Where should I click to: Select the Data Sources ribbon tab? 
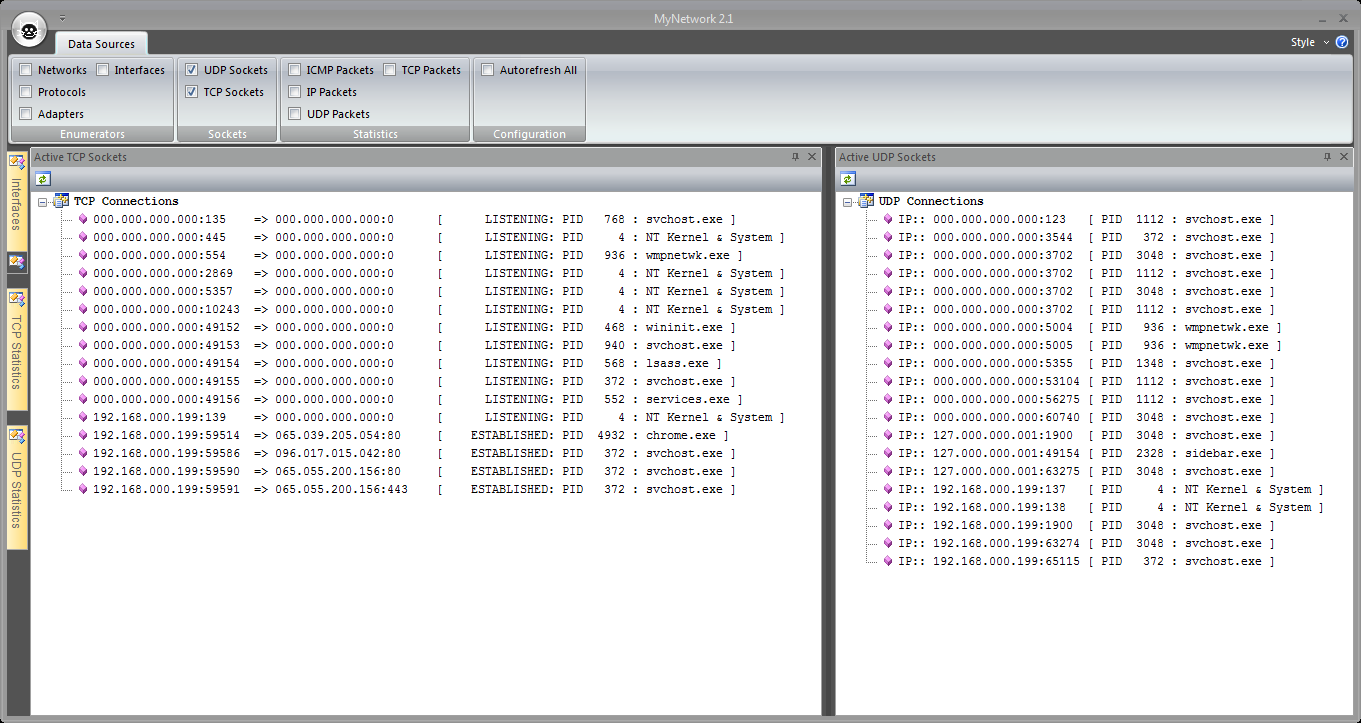click(101, 44)
